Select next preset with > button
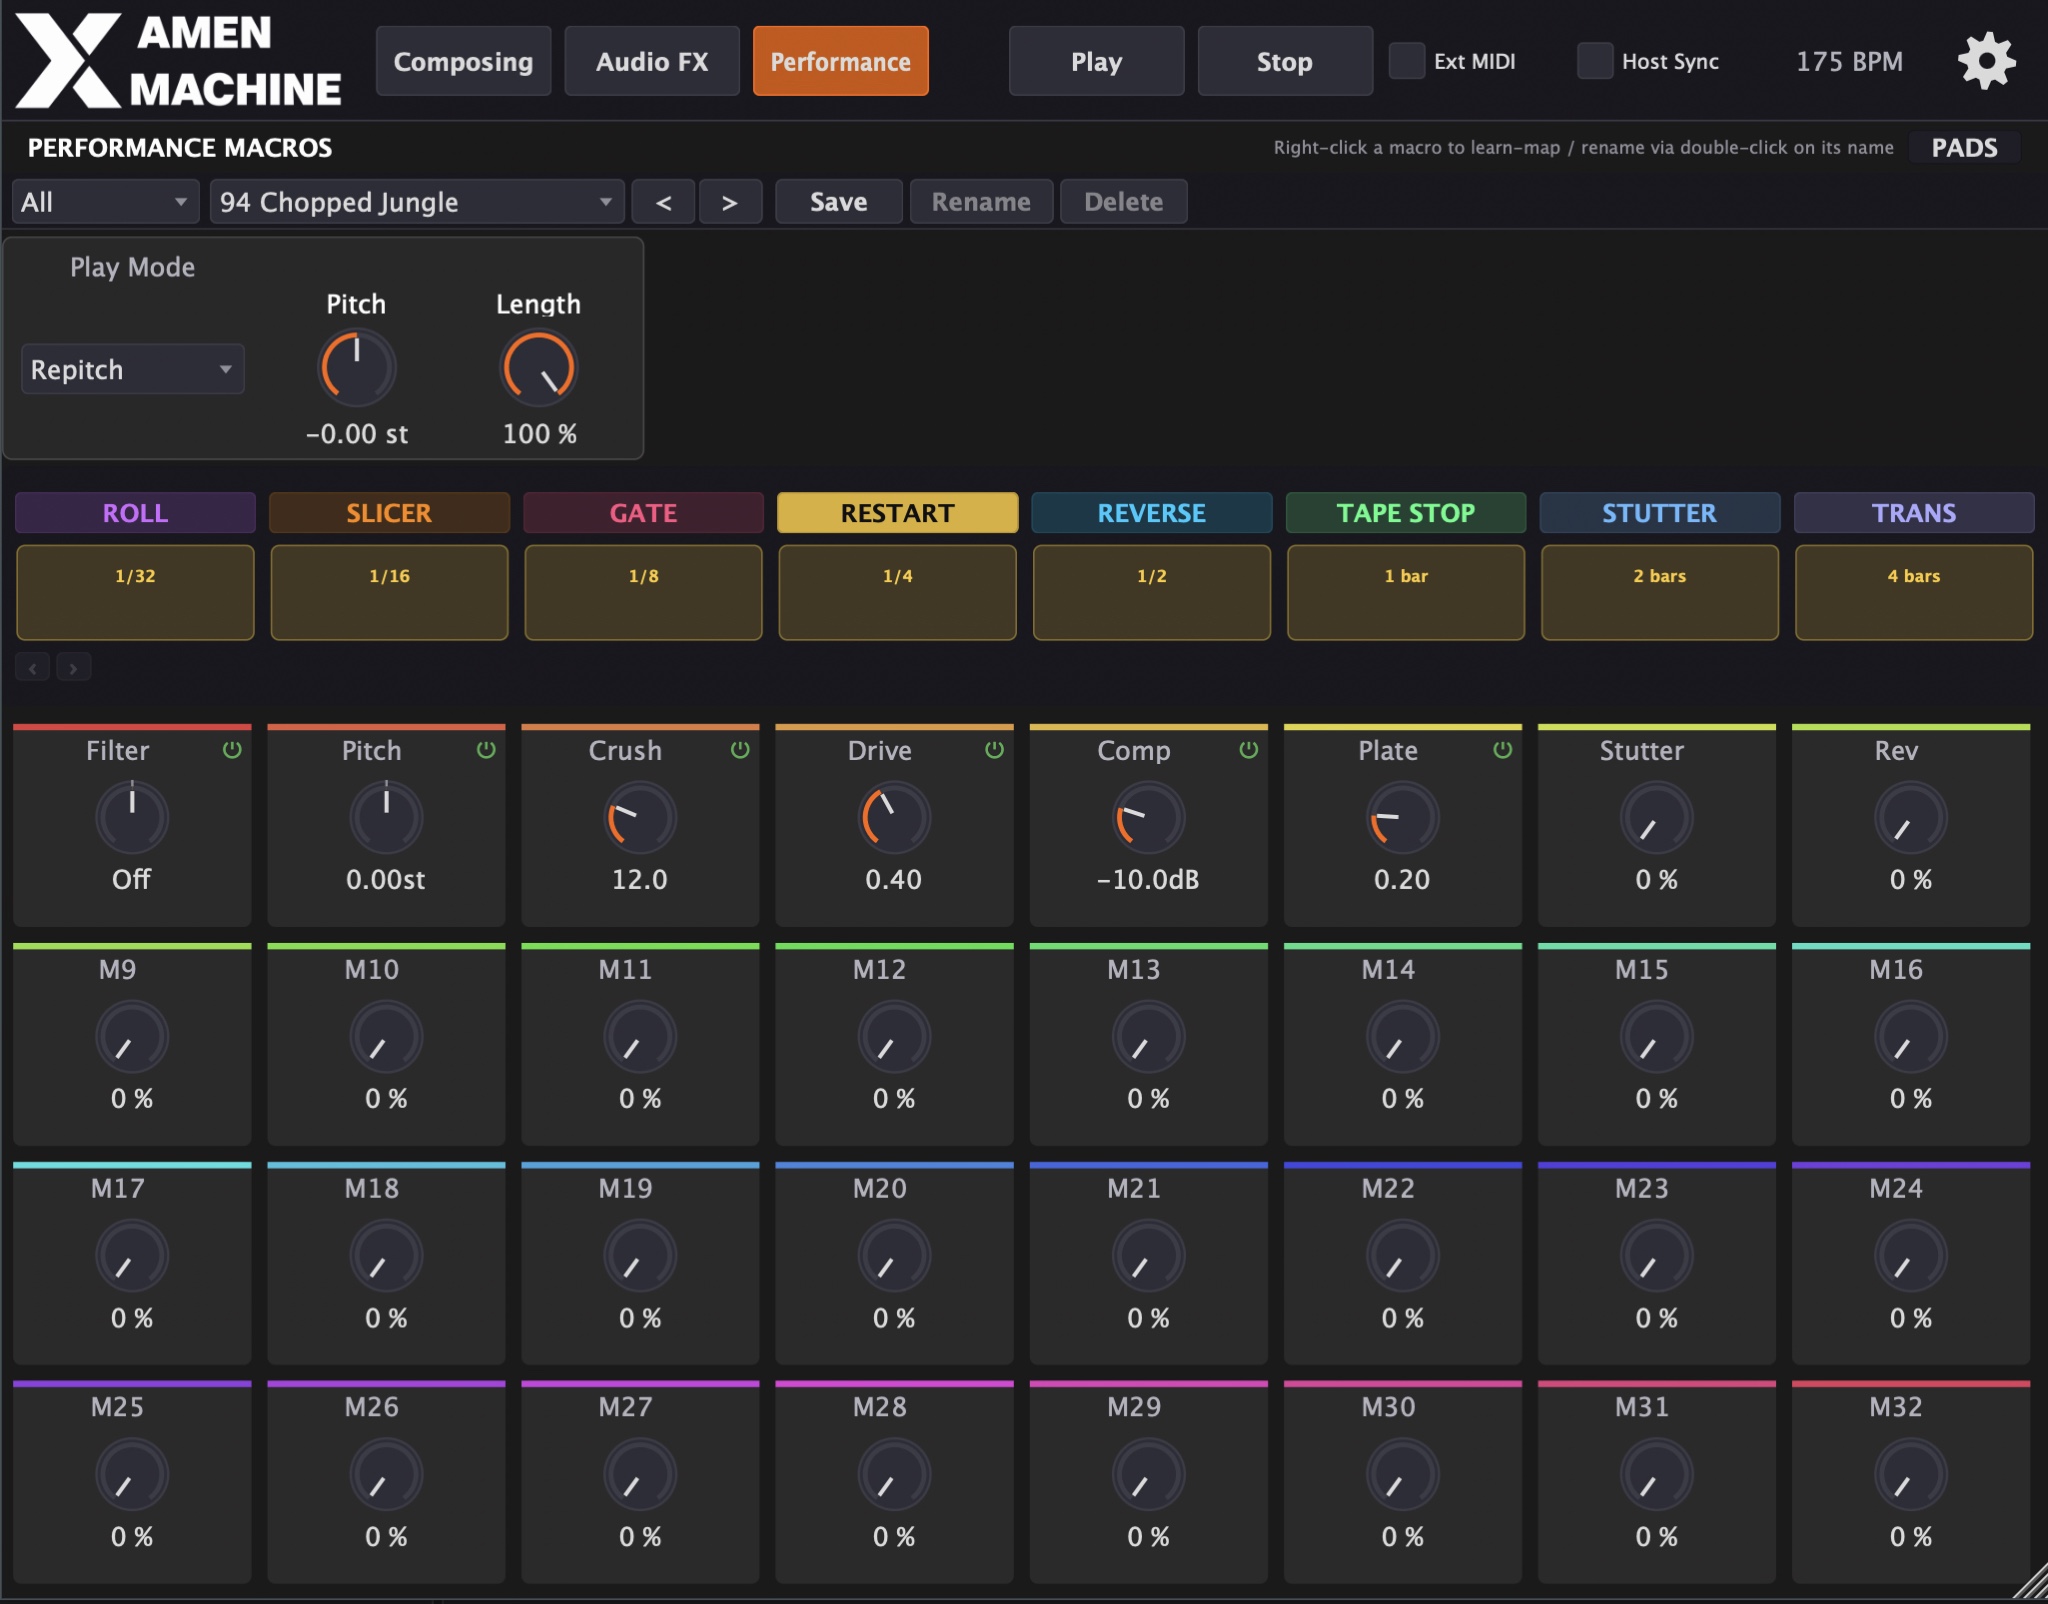 click(730, 202)
